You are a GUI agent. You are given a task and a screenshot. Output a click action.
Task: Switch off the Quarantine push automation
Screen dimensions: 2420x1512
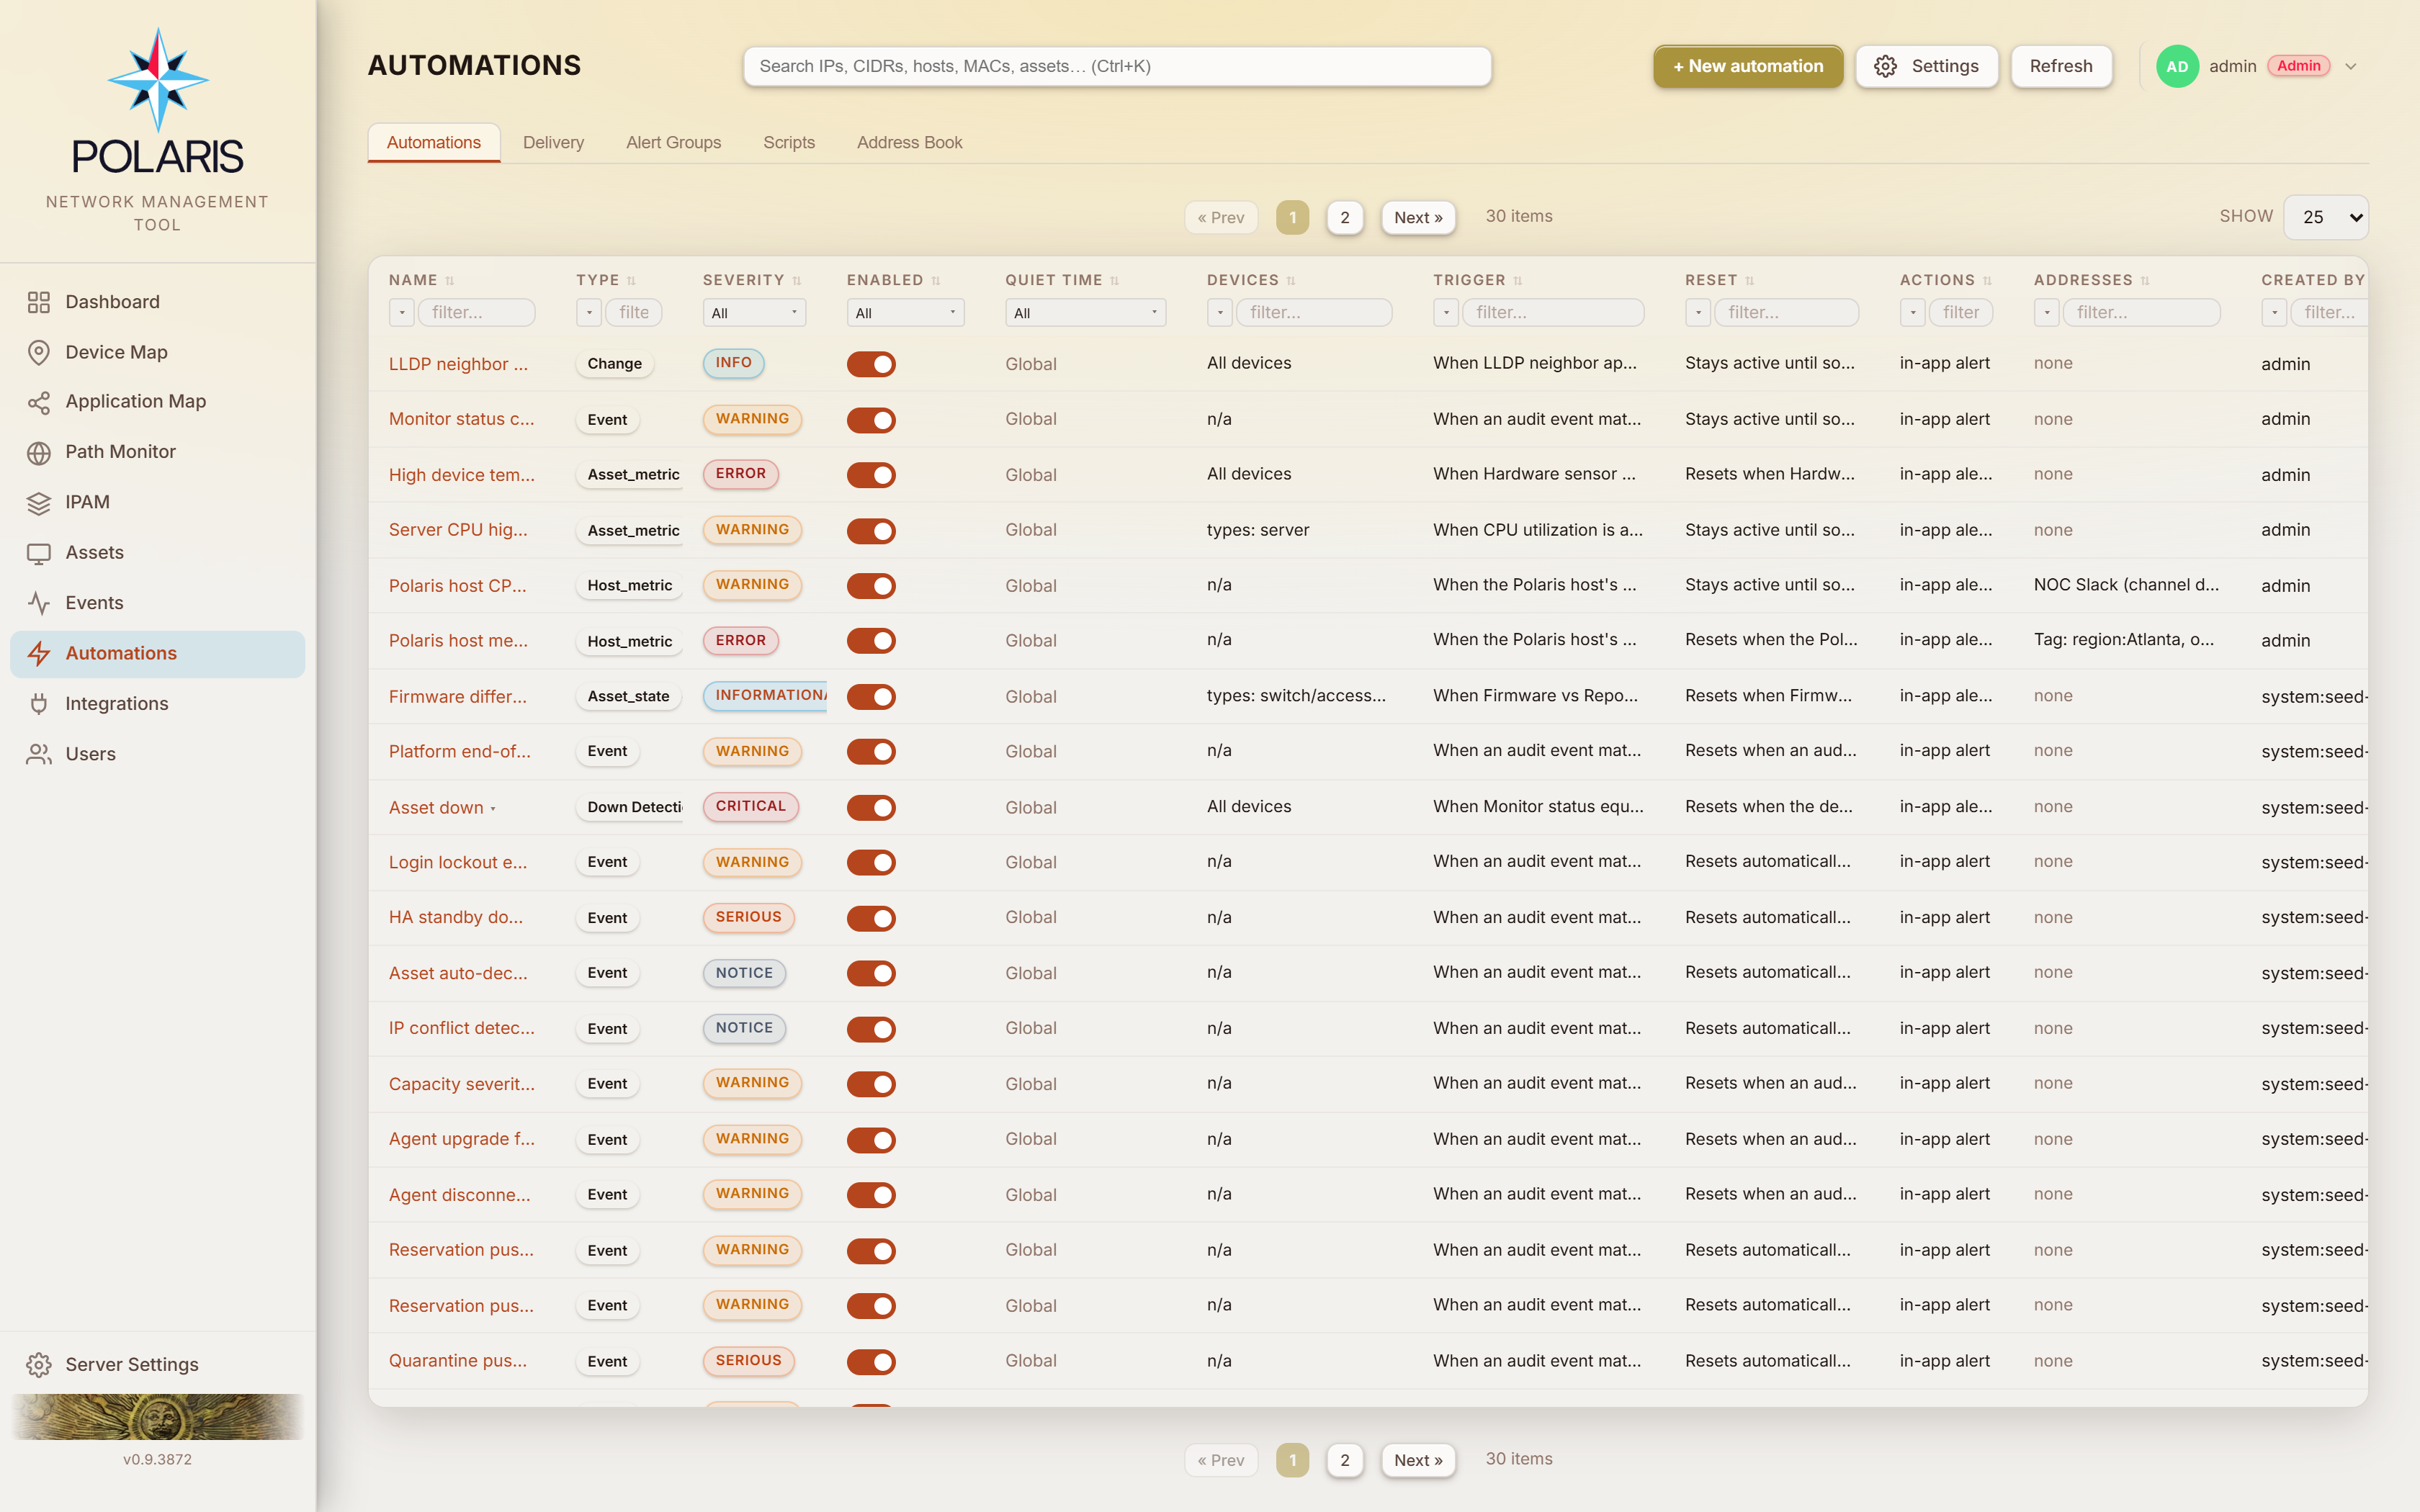point(871,1361)
